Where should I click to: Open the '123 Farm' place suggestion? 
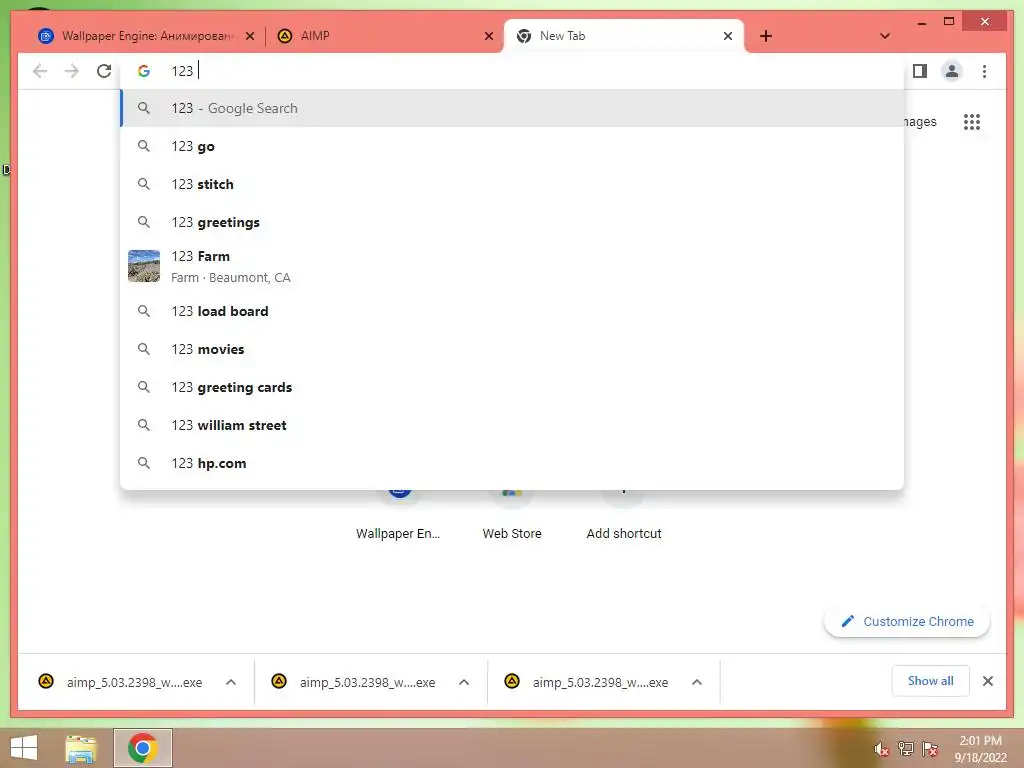click(512, 266)
